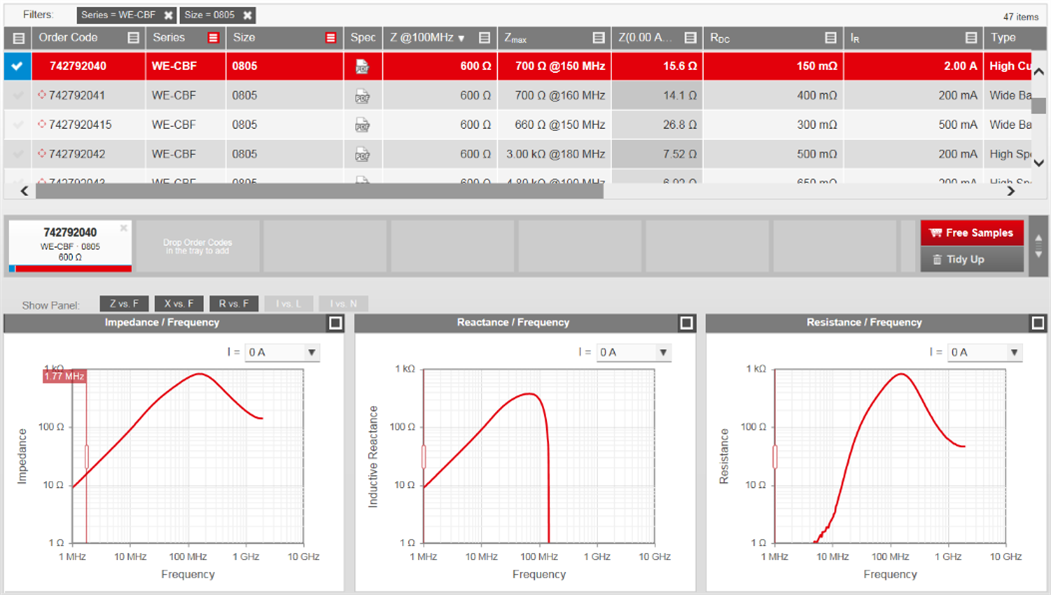Open RDC column filter menu
Viewport: 1051px width, 595px height.
[830, 38]
